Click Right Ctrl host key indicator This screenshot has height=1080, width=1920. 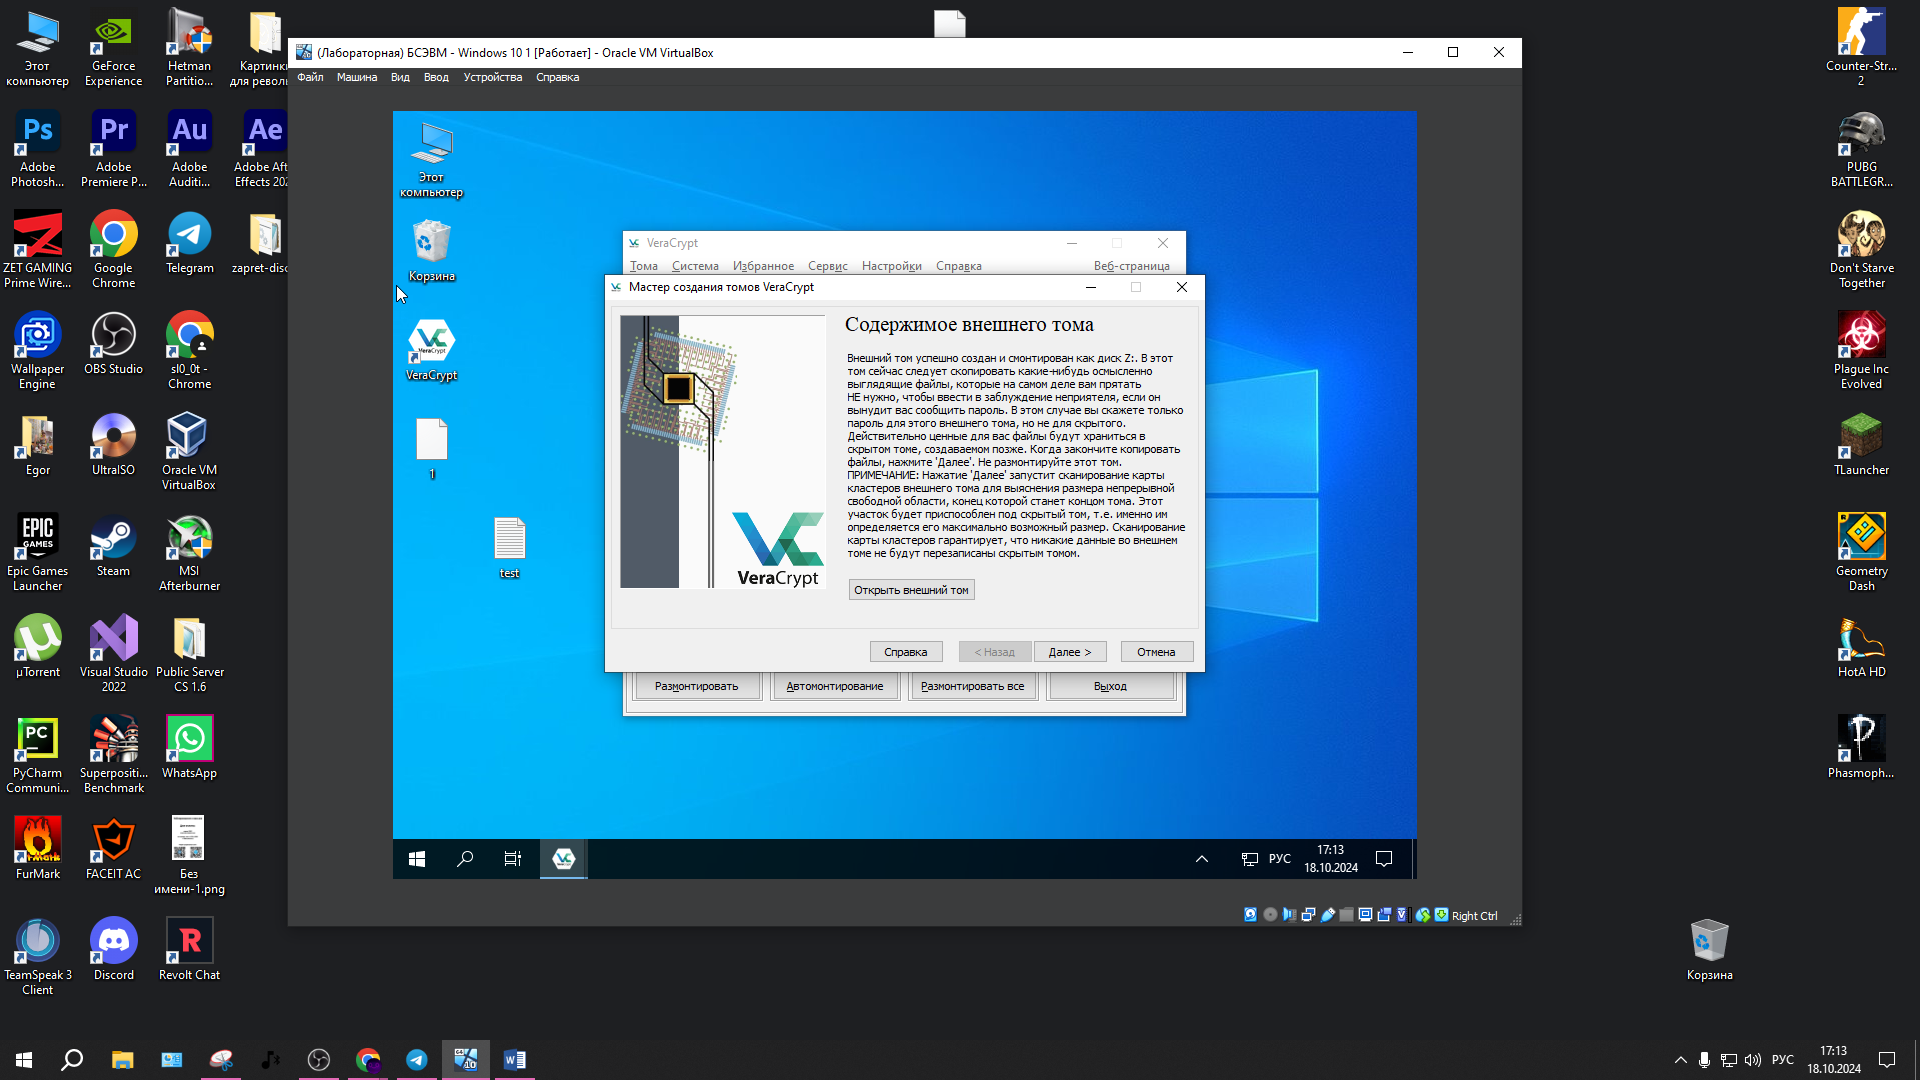(x=1474, y=915)
